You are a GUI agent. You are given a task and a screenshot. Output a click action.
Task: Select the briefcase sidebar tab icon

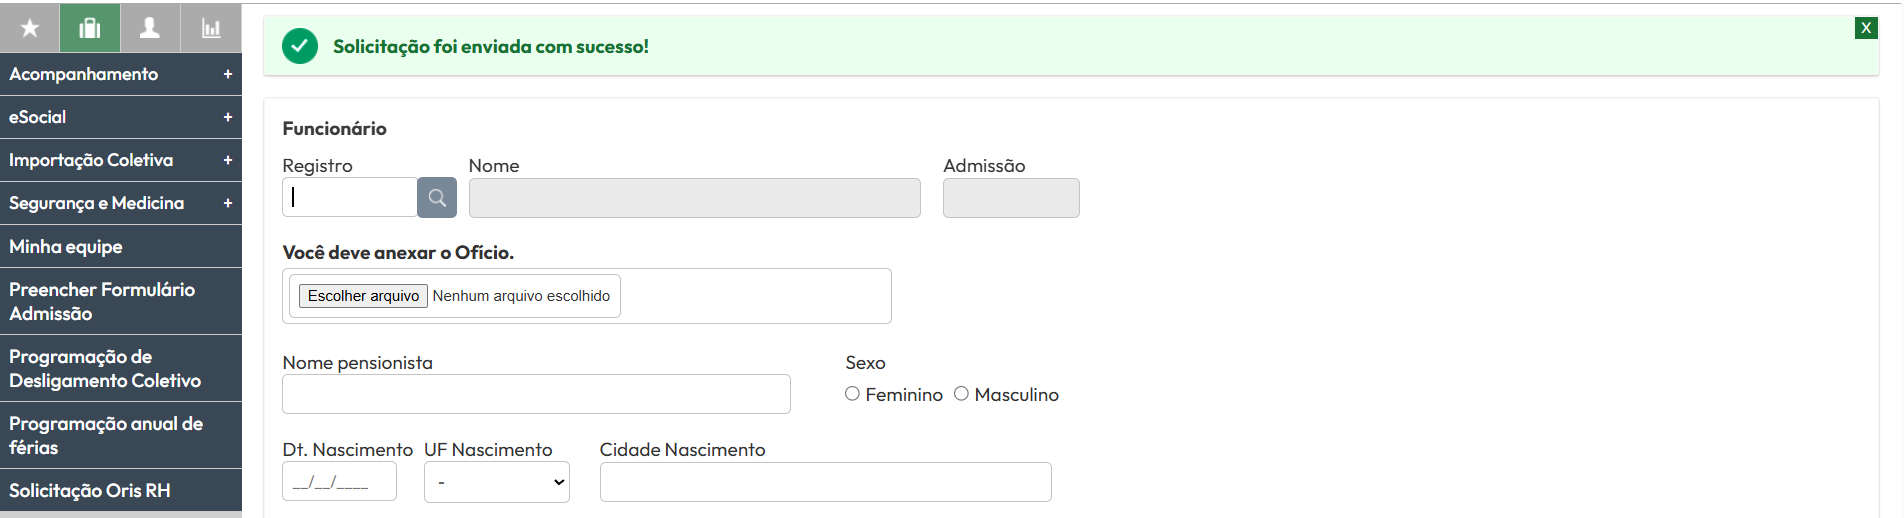90,28
